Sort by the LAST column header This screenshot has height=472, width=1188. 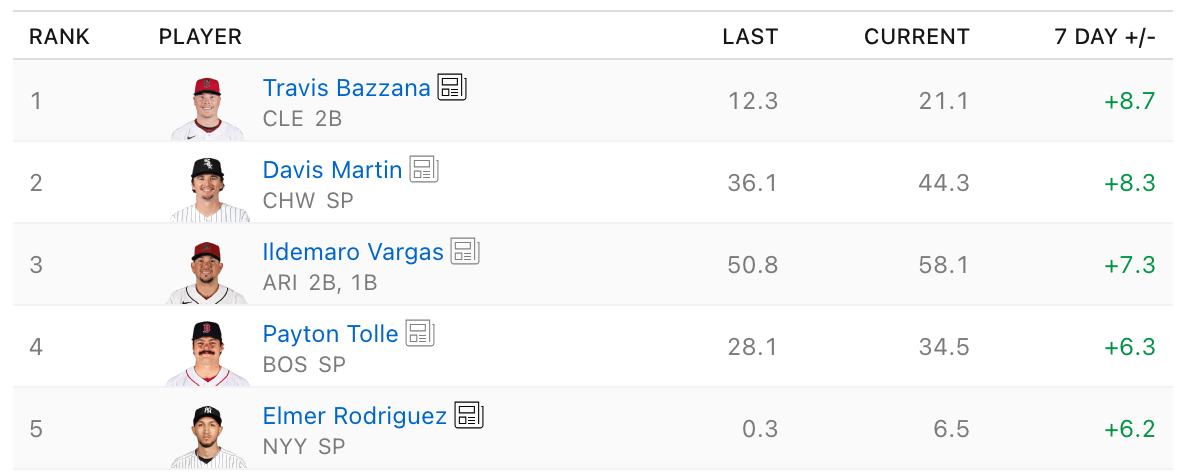point(750,37)
